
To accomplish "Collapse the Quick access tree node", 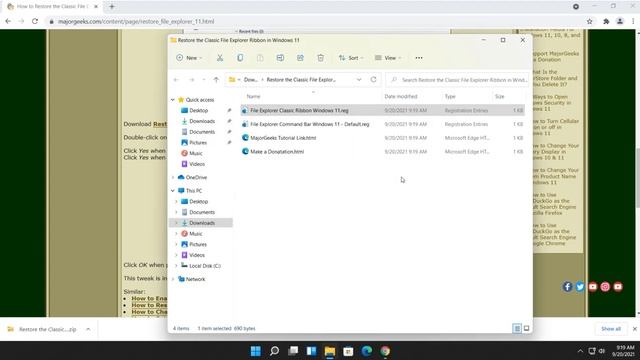I will click(173, 100).
